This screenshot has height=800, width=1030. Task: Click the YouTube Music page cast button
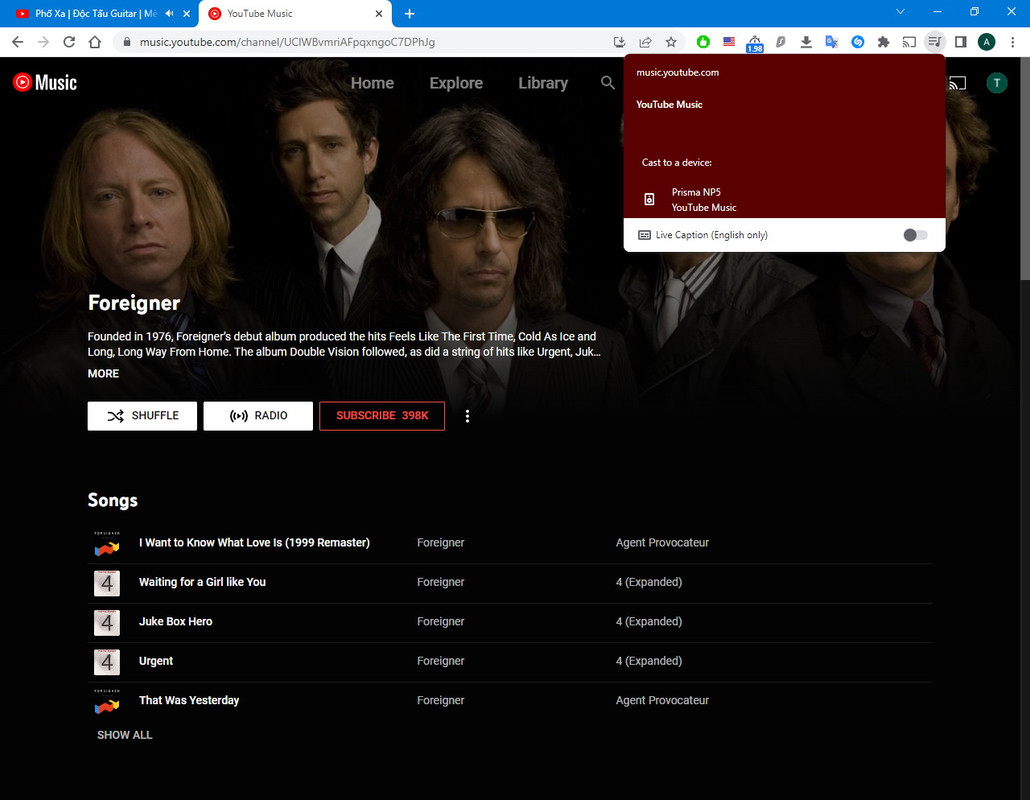[958, 83]
